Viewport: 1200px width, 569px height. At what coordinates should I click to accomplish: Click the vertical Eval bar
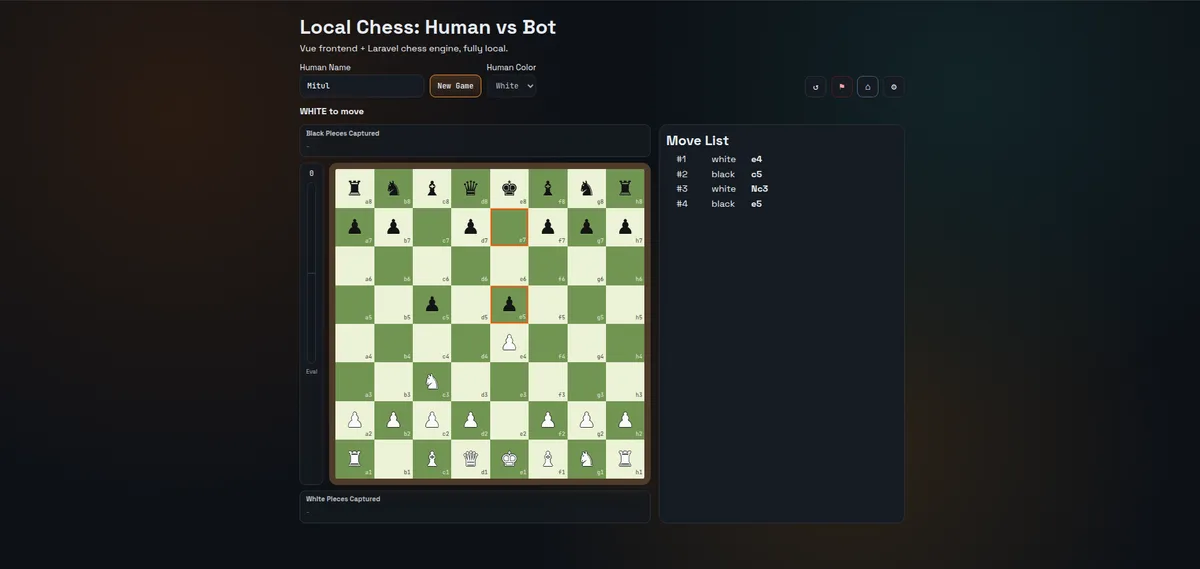(x=311, y=272)
